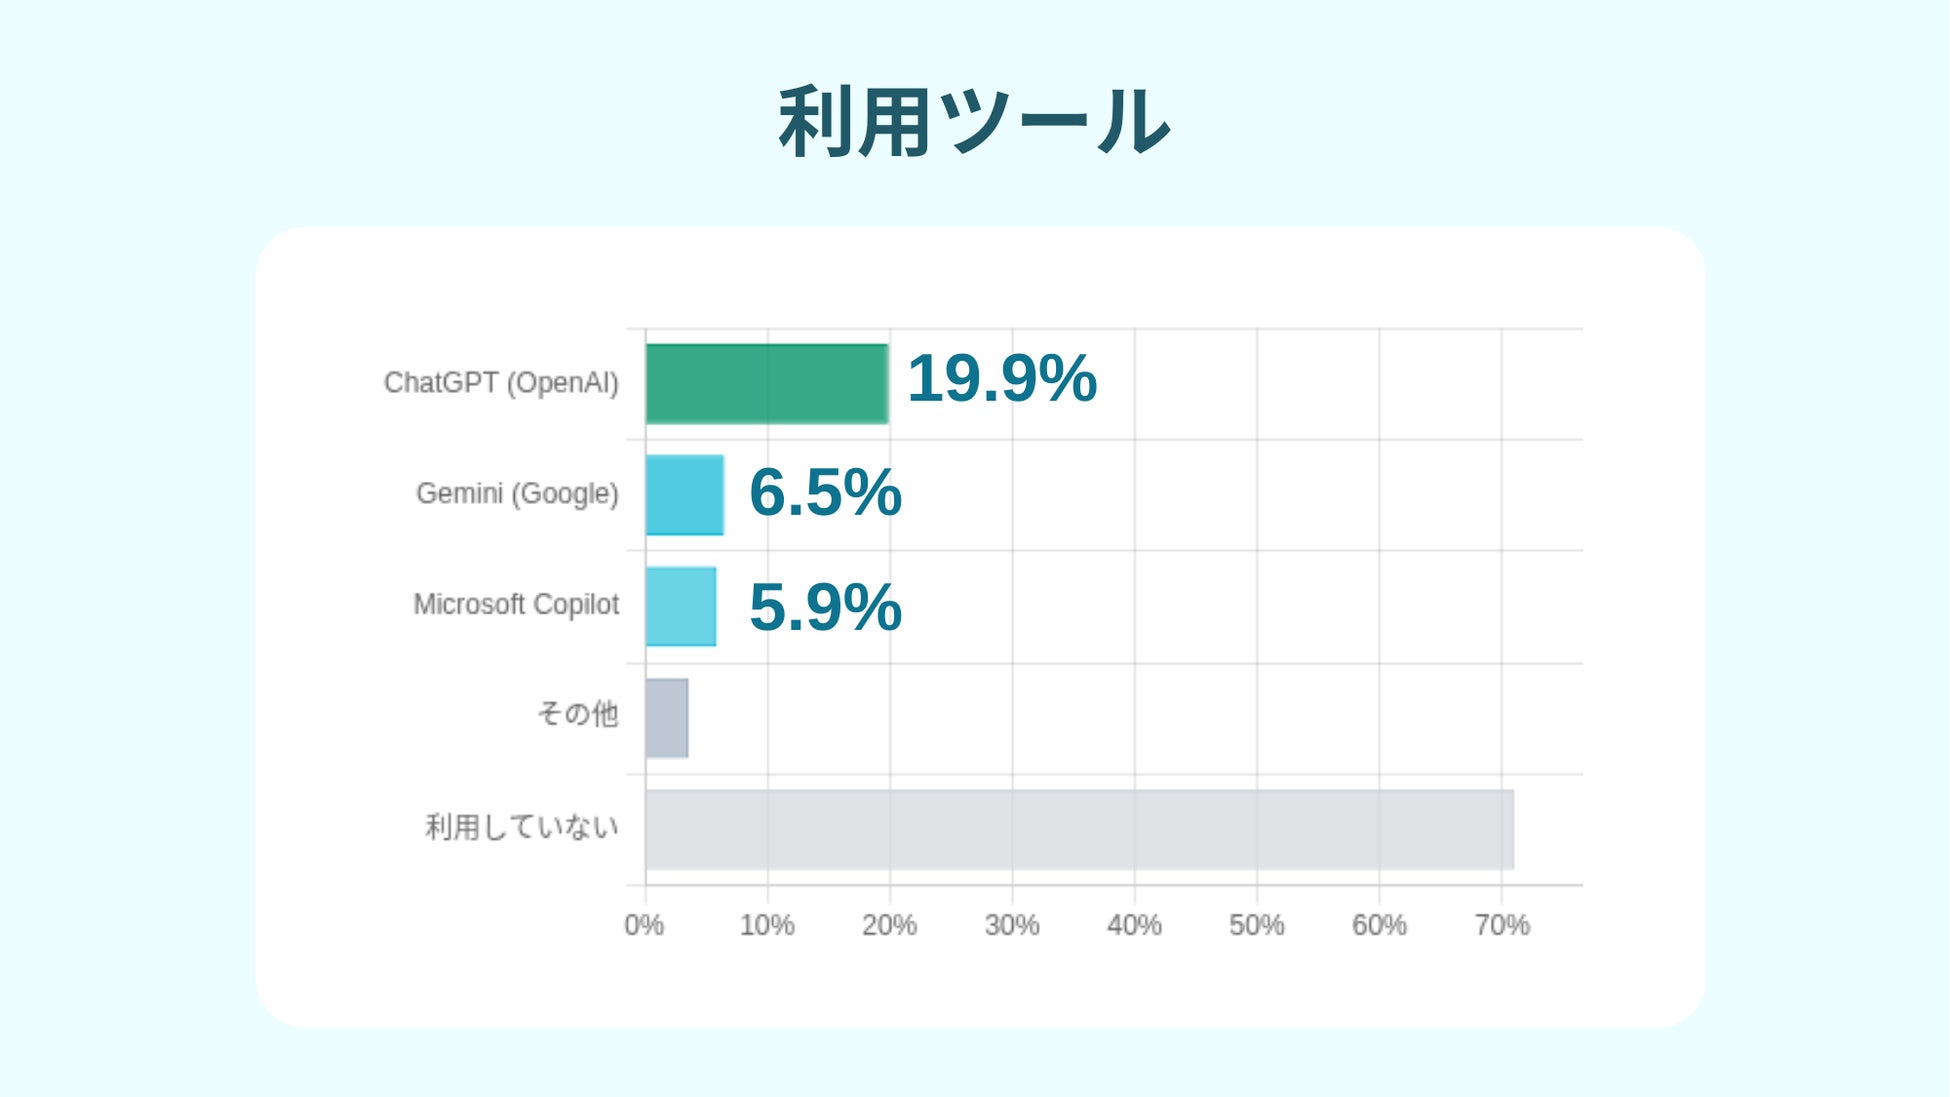Image resolution: width=1950 pixels, height=1097 pixels.
Task: Select the 10% axis tick label
Action: (767, 926)
